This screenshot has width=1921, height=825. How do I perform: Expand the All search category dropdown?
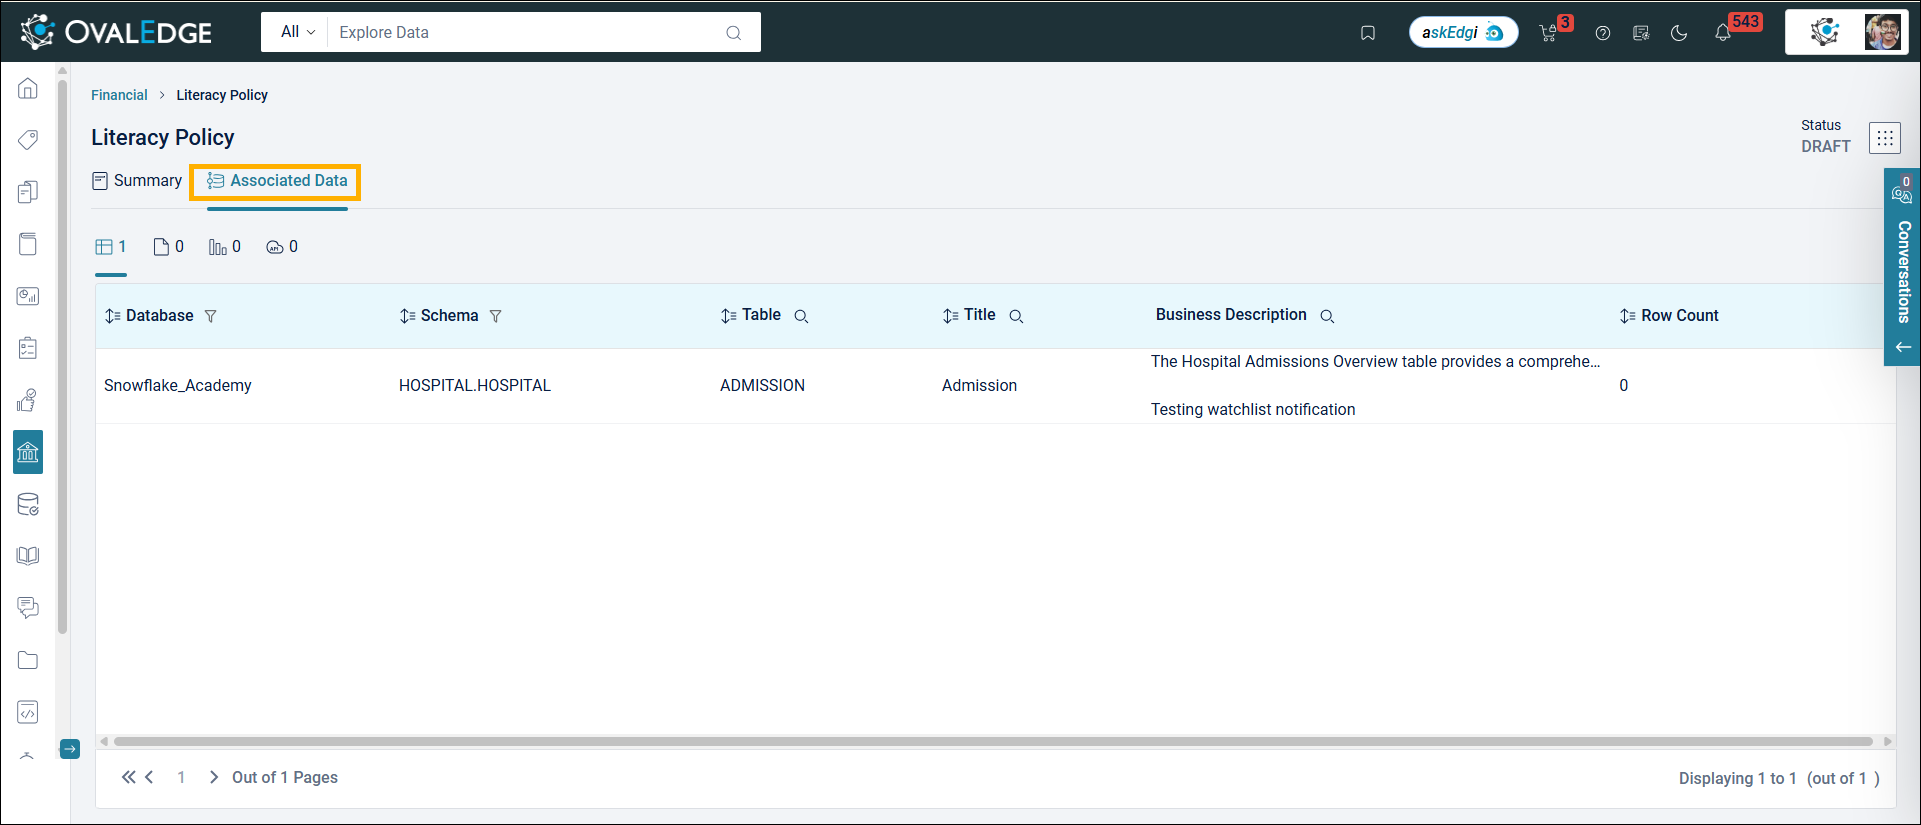click(297, 32)
